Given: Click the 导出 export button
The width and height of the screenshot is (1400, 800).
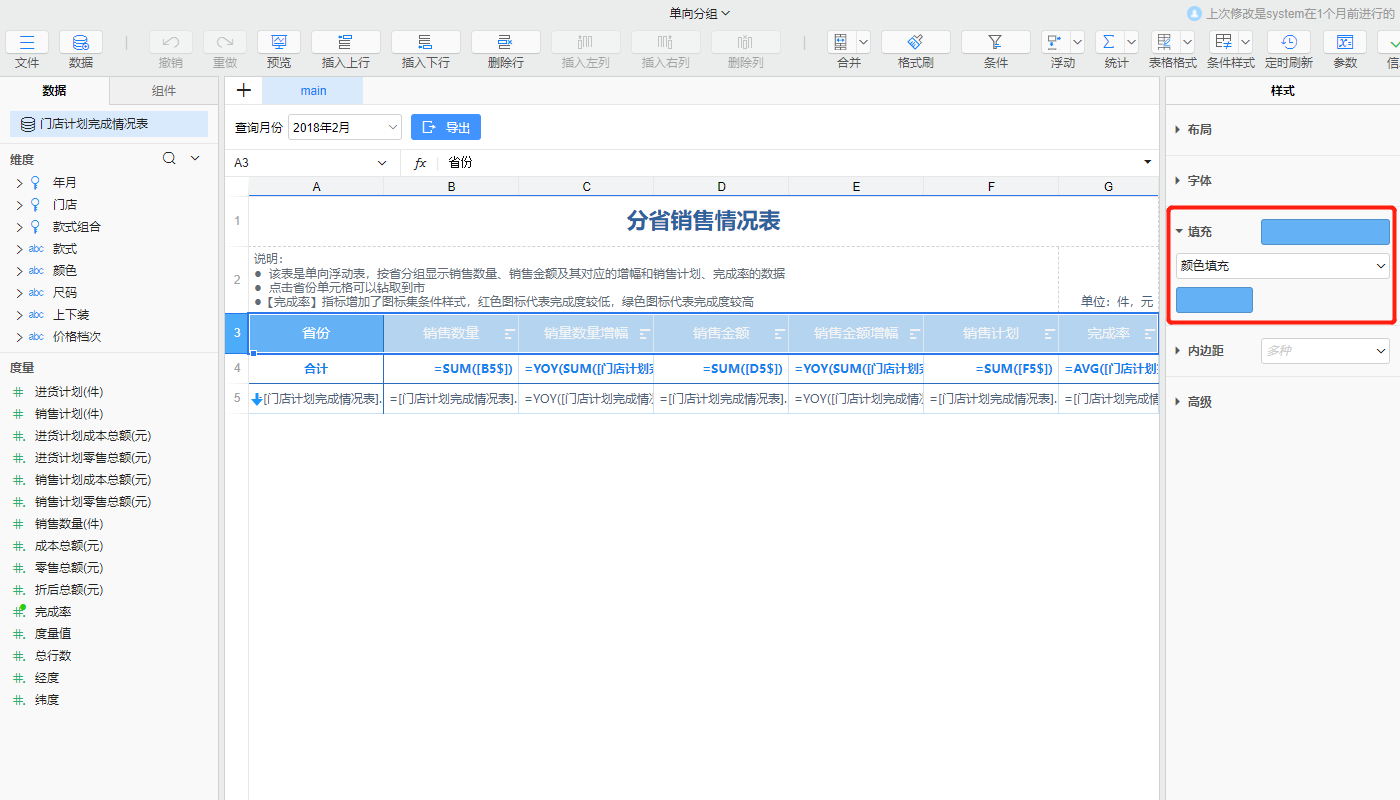Looking at the screenshot, I should tap(446, 127).
